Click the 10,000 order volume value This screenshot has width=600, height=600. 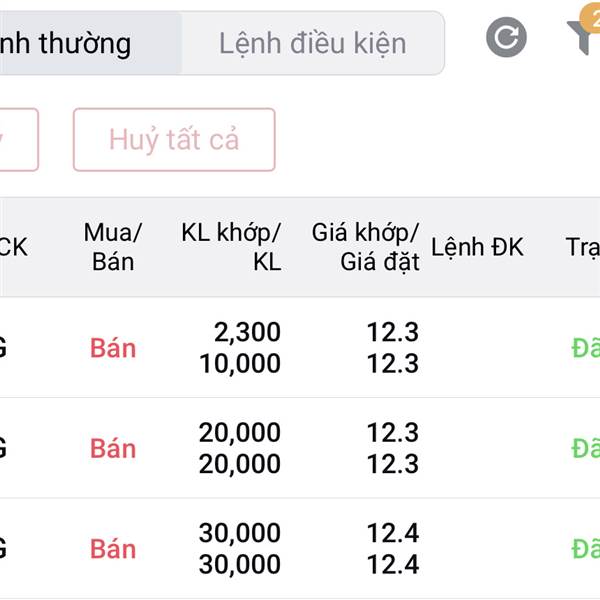point(240,363)
